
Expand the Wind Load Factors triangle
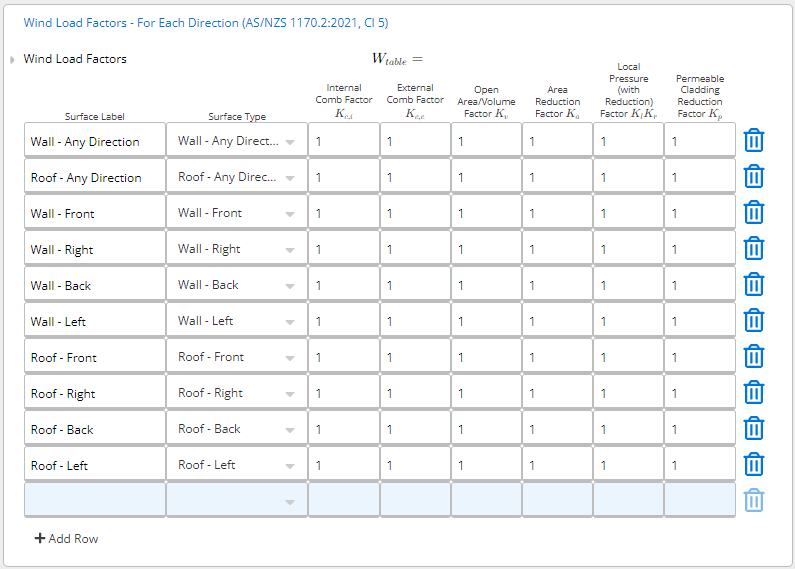tap(12, 59)
